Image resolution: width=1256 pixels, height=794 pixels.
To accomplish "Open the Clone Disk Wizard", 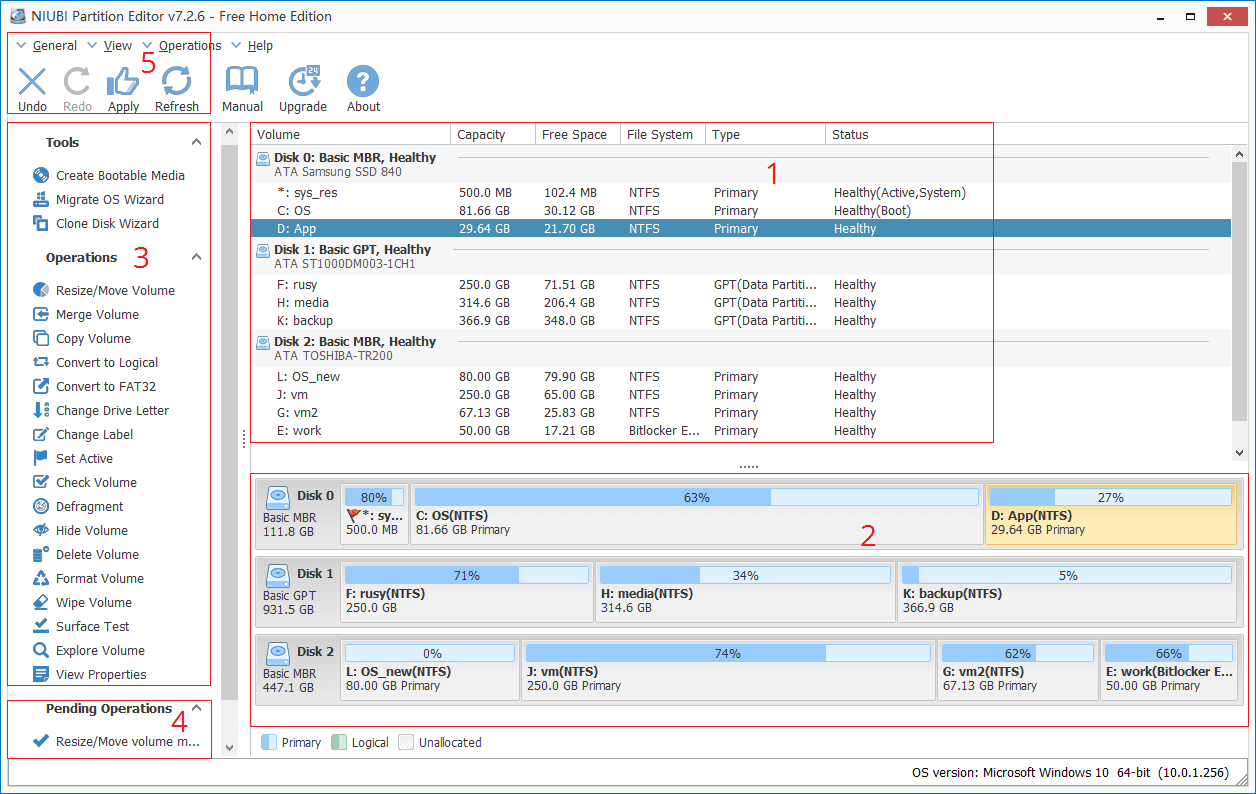I will pos(107,223).
